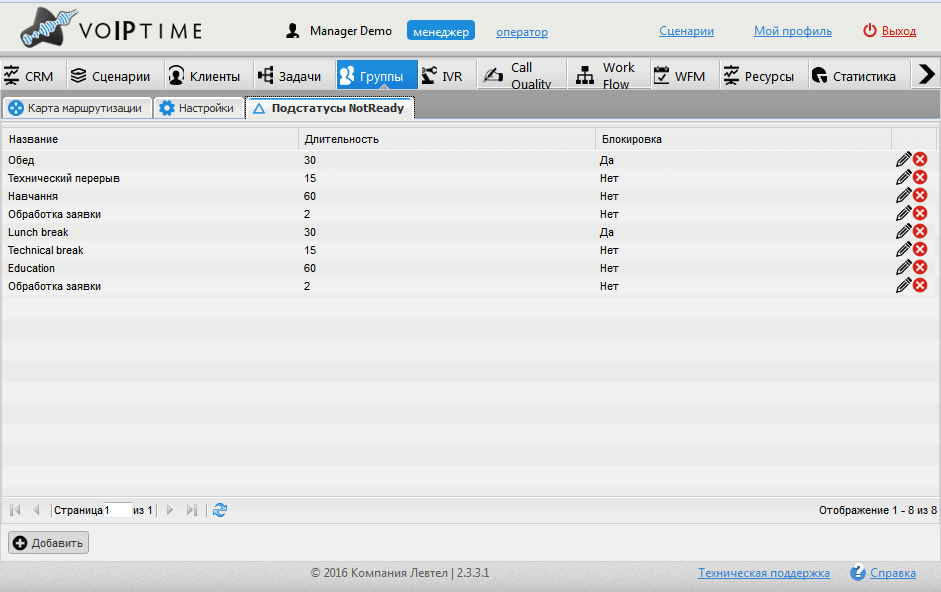Image resolution: width=941 pixels, height=592 pixels.
Task: Open Техническая поддержка link
Action: click(763, 573)
